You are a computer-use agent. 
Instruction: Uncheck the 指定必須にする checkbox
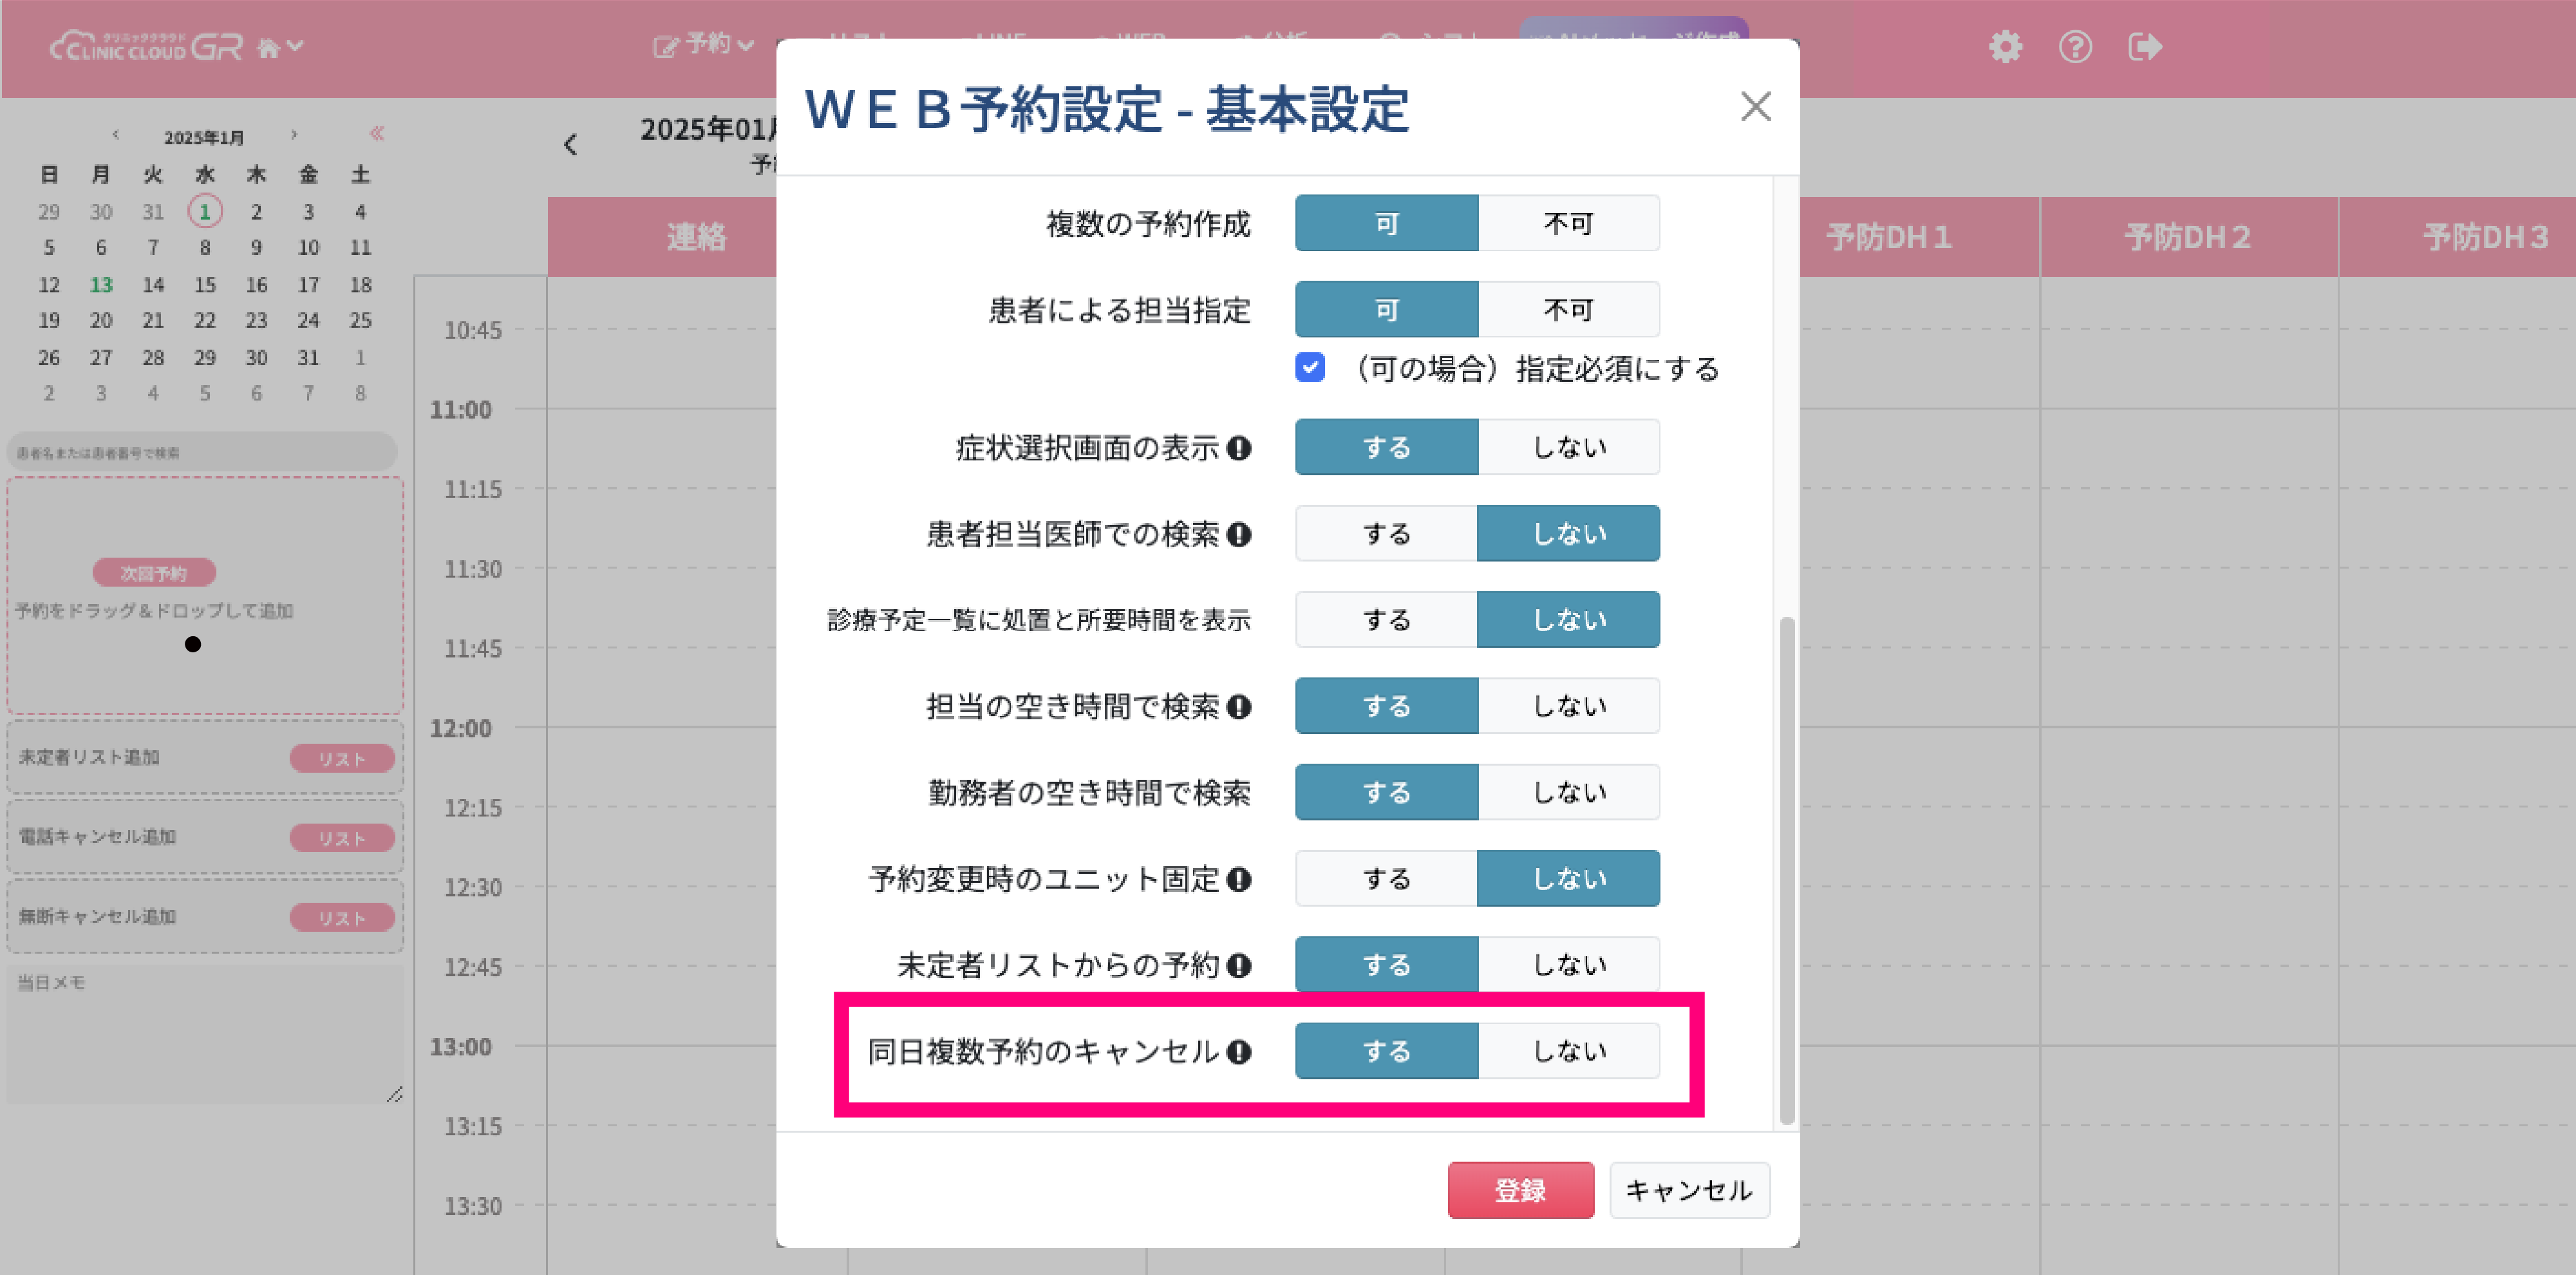pos(1310,368)
